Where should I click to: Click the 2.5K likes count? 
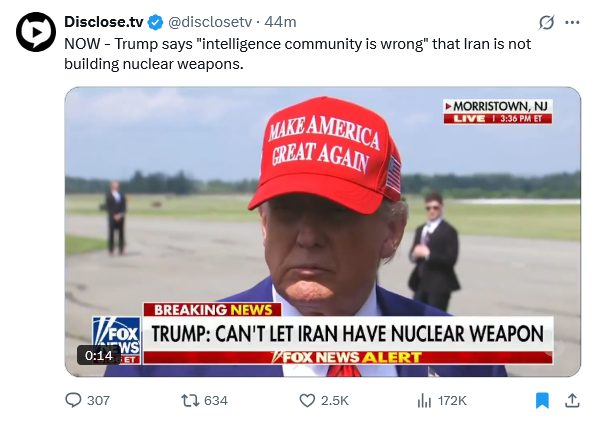335,400
